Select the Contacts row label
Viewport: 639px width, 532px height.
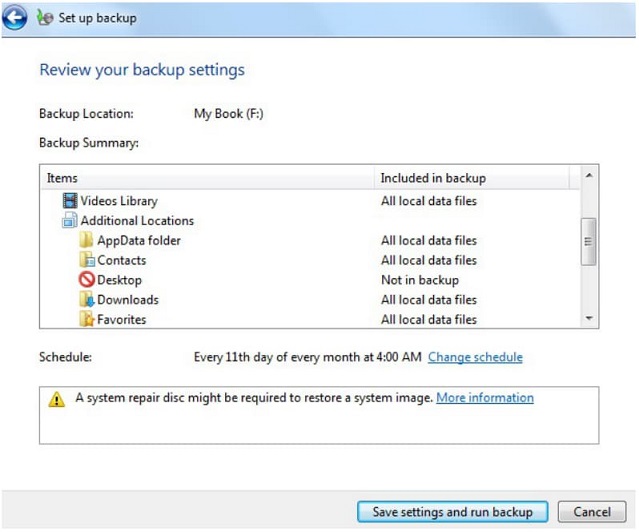coord(121,260)
